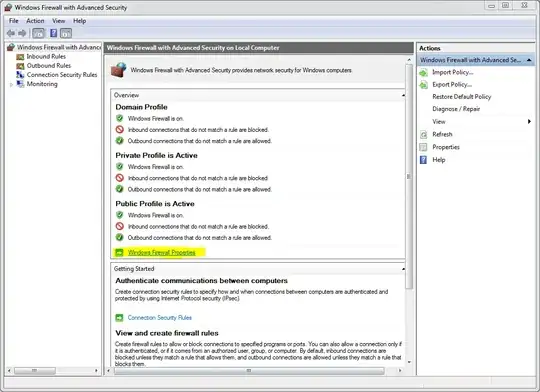Click Domain Profile red inbound blocked icon
Screen dimensions: 540x392
tap(120, 130)
